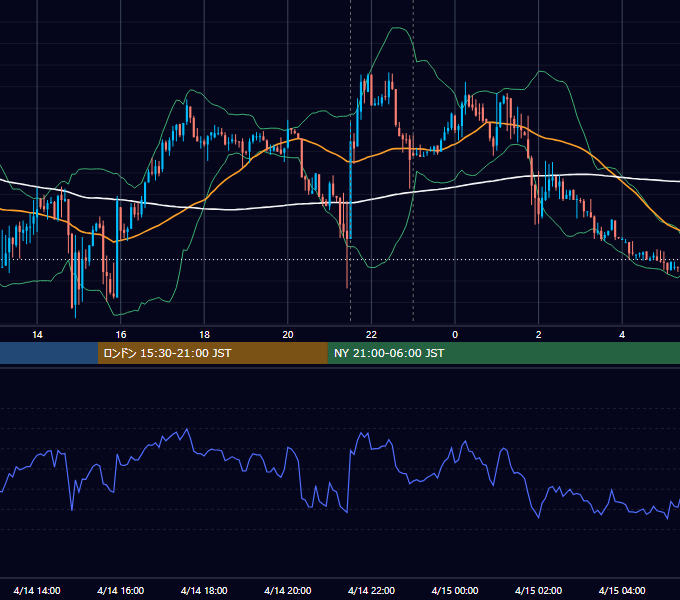Click the 4/14 20:00 oscillator time label
Screen dimensions: 680x600
point(288,590)
